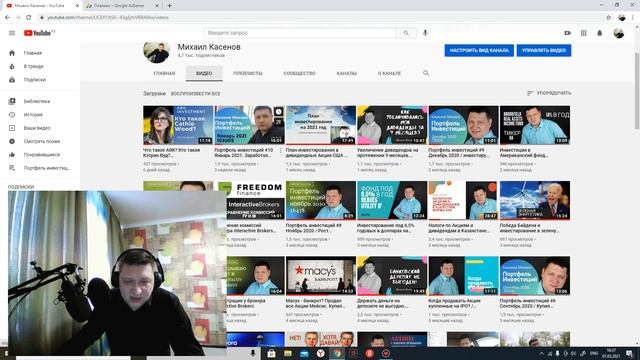Image resolution: width=640 pixels, height=360 pixels.
Task: Select the Видео channel tab
Action: (x=204, y=73)
